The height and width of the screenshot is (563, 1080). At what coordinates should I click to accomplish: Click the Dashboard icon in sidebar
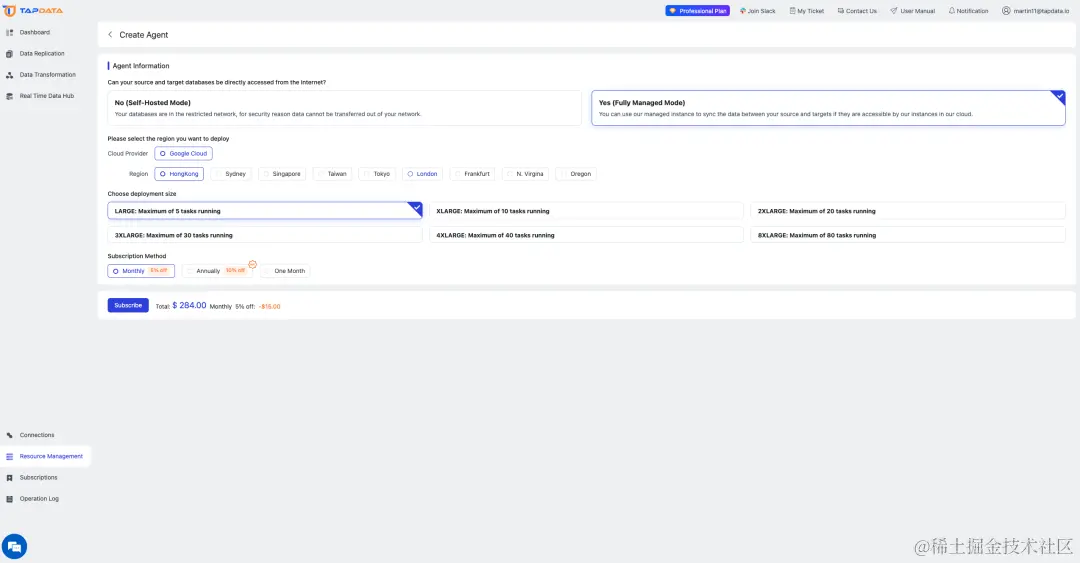pos(10,32)
